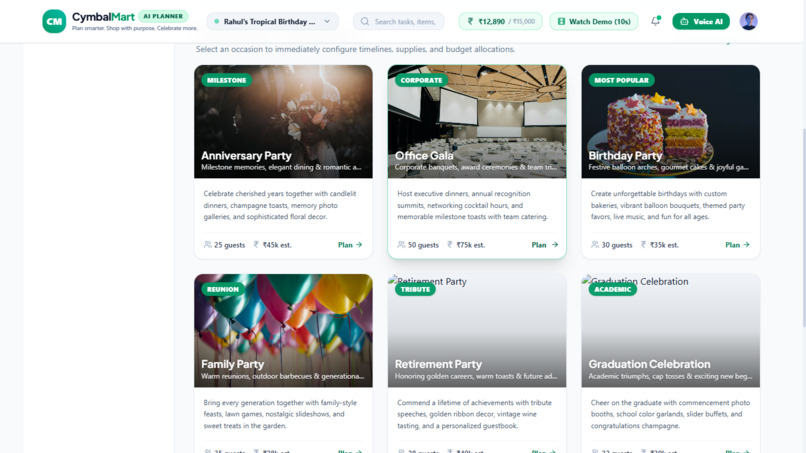Viewport: 806px width, 453px height.
Task: Click the 'Birthday Party' card title
Action: pyautogui.click(x=625, y=156)
